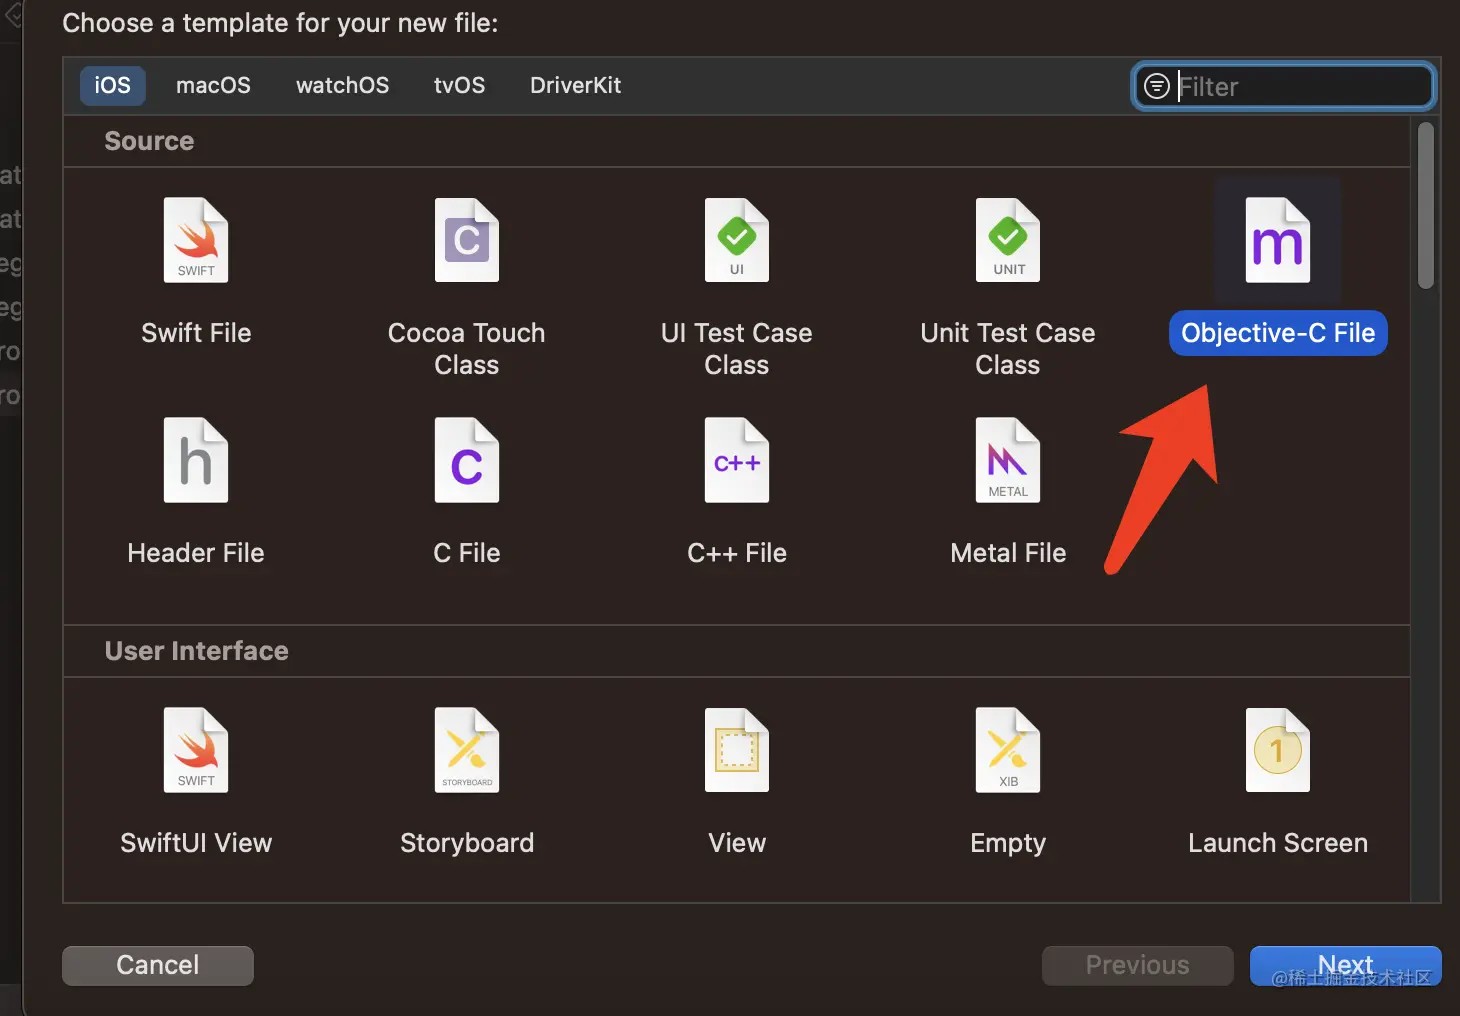Pick the SwiftUI View template icon
1460x1016 pixels.
click(x=196, y=750)
